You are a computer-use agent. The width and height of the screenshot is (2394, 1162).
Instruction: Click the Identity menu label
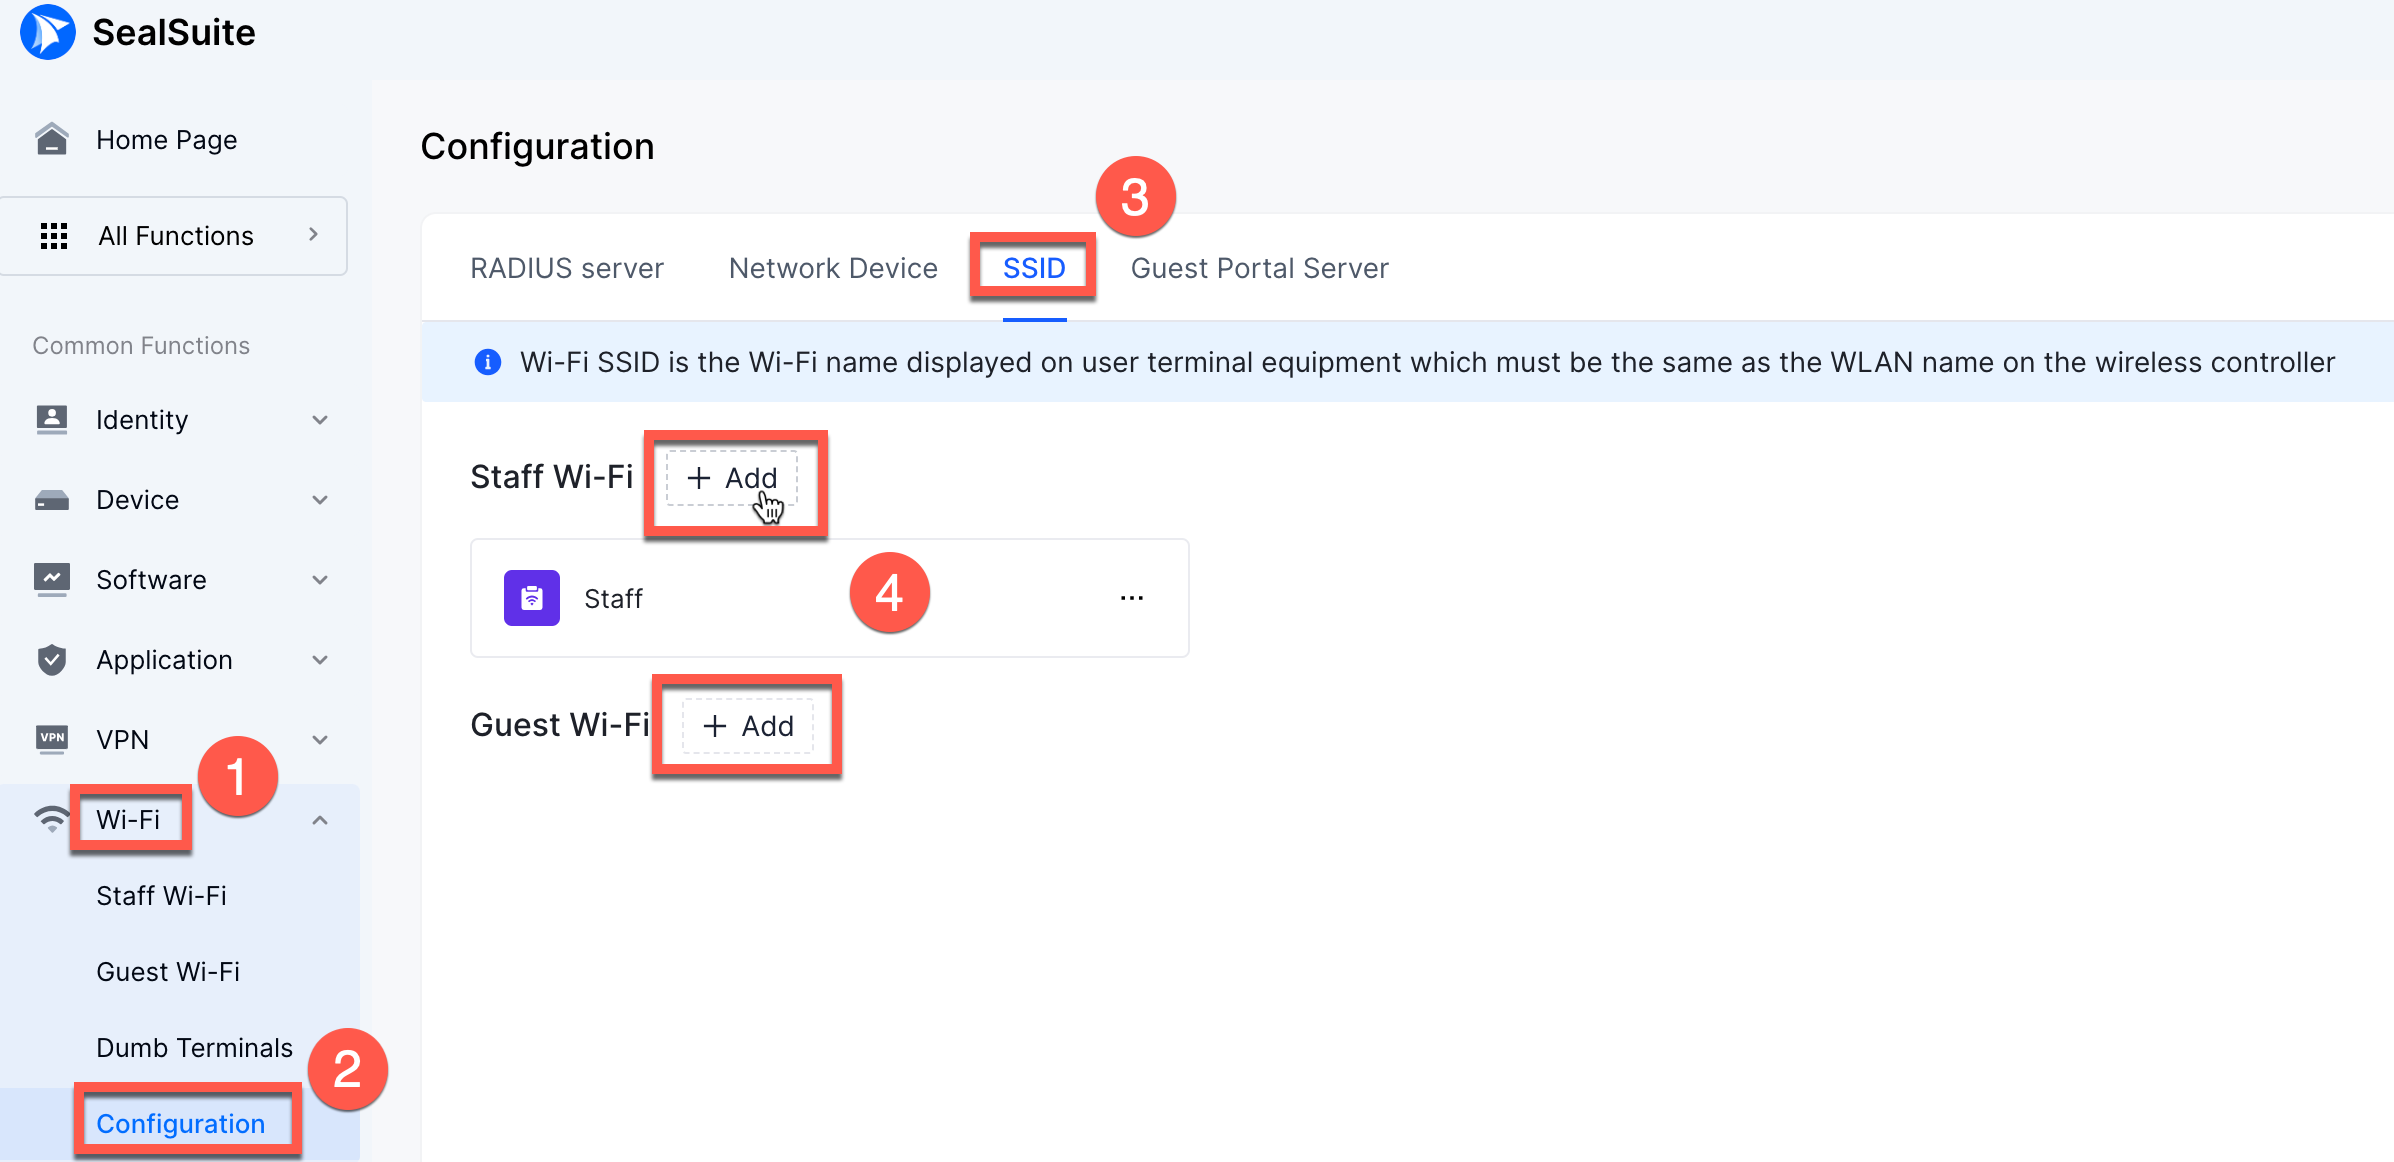pyautogui.click(x=142, y=420)
